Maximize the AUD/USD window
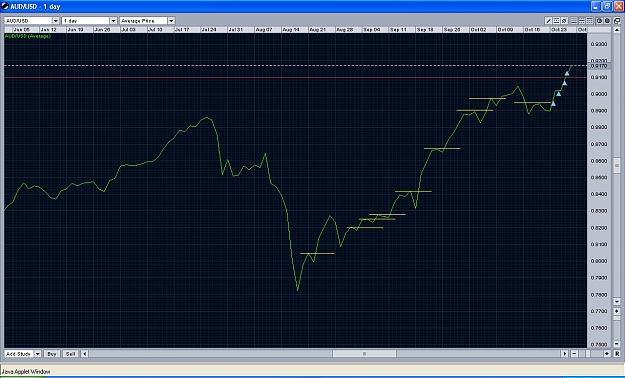The width and height of the screenshot is (625, 378). click(607, 6)
